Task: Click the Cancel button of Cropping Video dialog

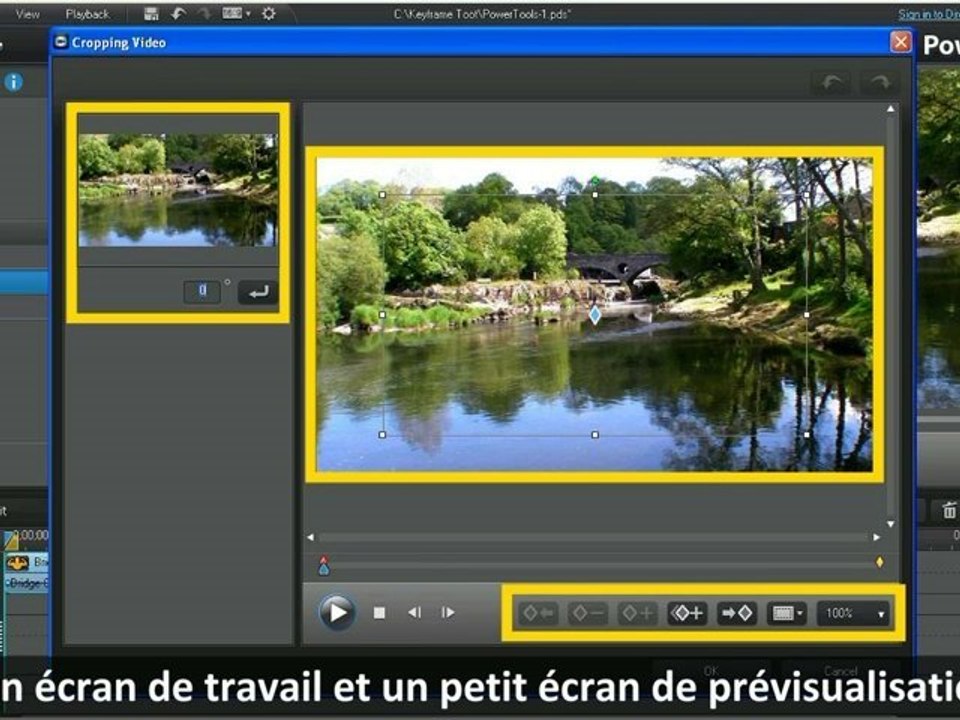Action: 841,671
